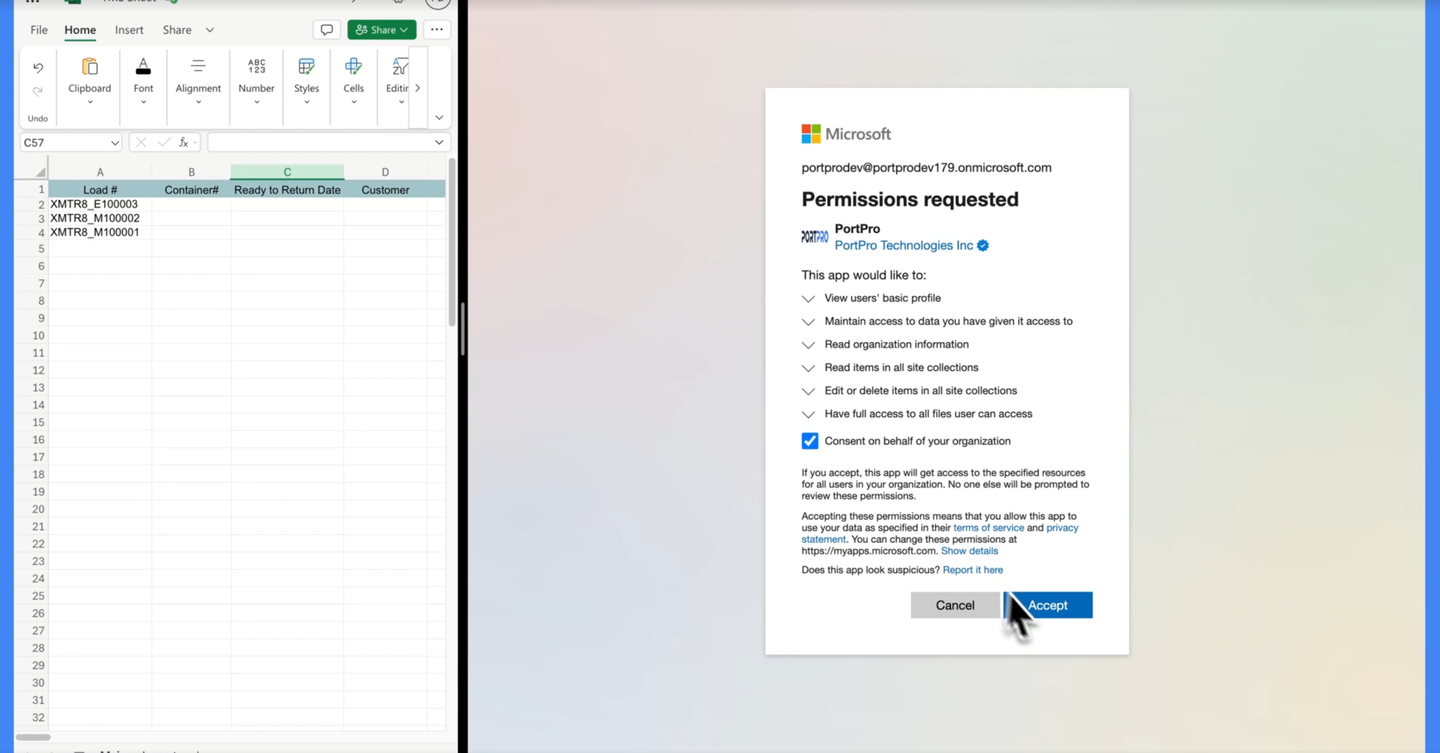Click the PortPro verified publisher badge
The height and width of the screenshot is (753, 1440).
coord(983,246)
